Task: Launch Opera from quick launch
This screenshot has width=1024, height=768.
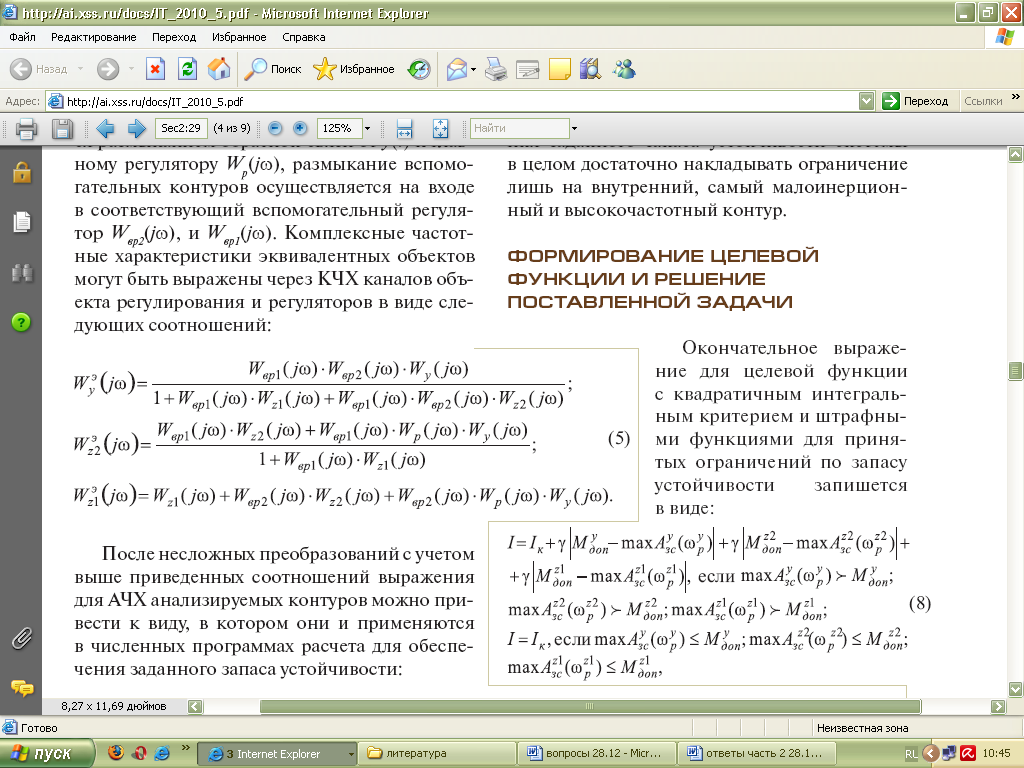Action: pyautogui.click(x=138, y=753)
